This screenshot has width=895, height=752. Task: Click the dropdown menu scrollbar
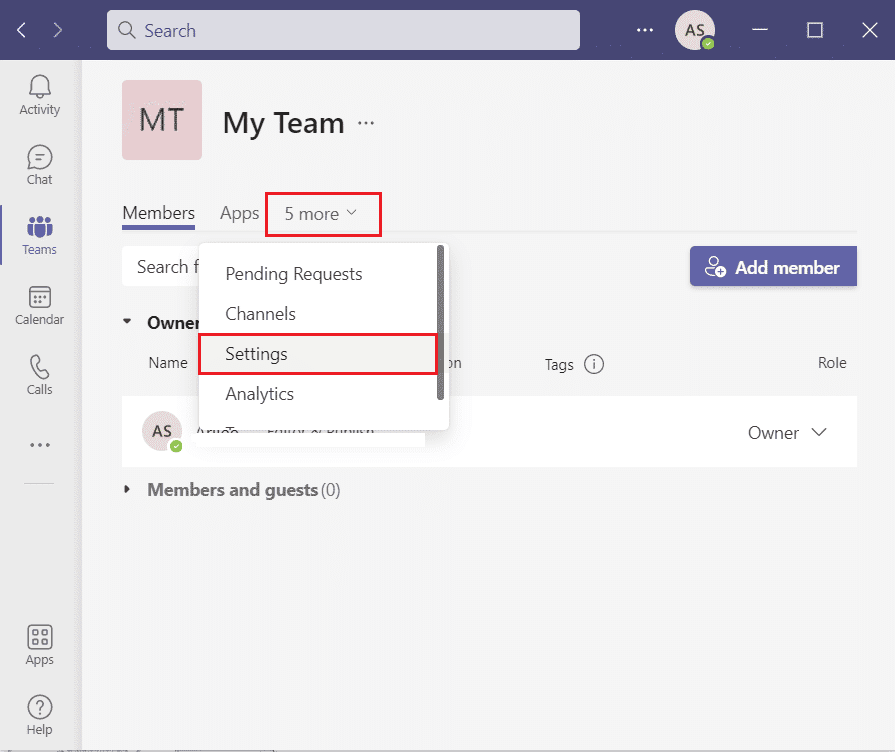(440, 323)
